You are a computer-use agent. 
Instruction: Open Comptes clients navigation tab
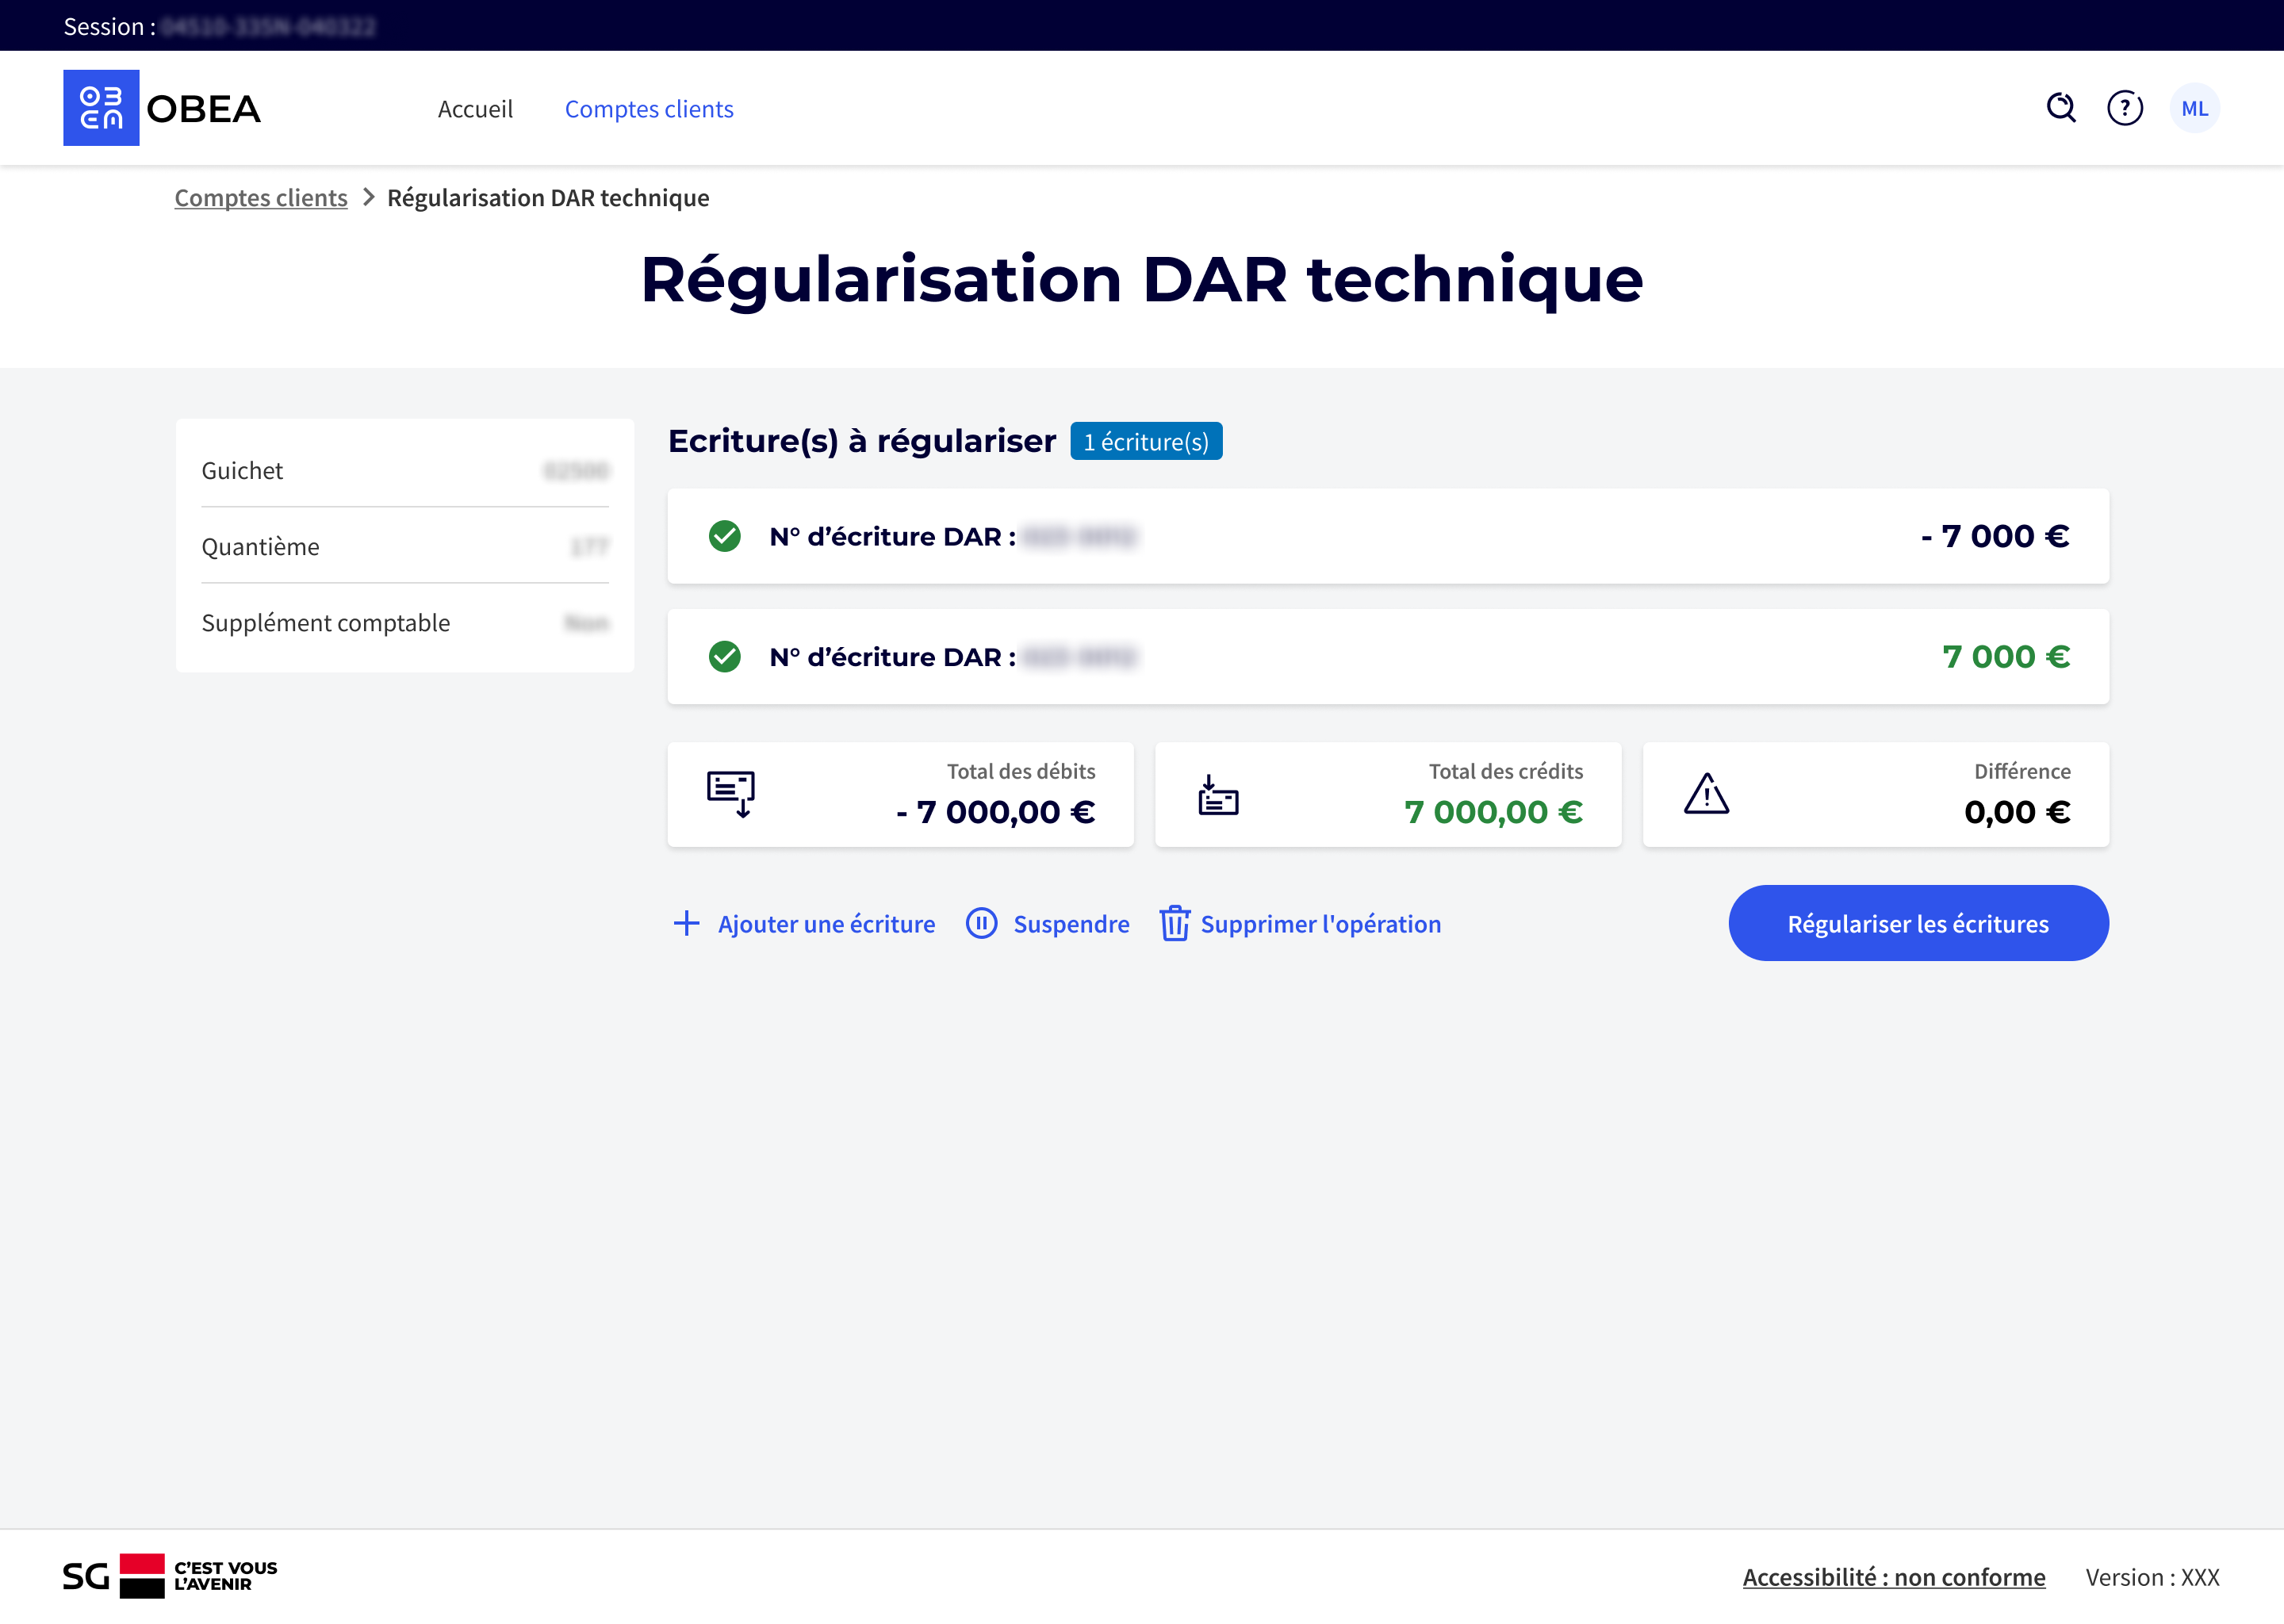tap(649, 109)
